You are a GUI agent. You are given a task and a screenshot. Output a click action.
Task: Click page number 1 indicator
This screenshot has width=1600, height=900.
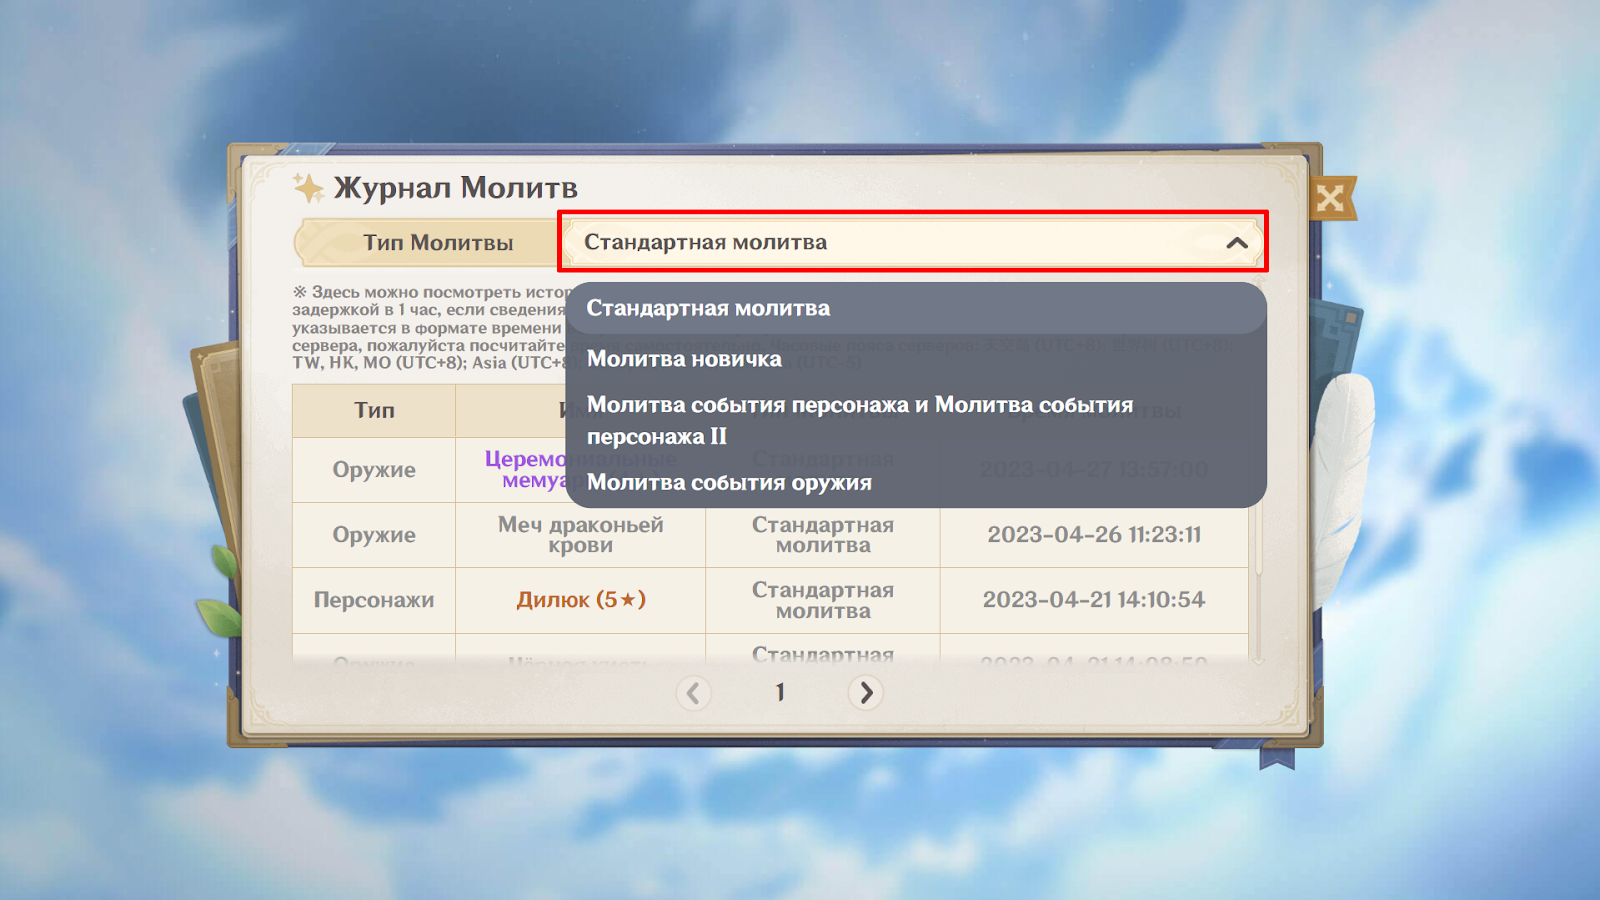[x=780, y=692]
